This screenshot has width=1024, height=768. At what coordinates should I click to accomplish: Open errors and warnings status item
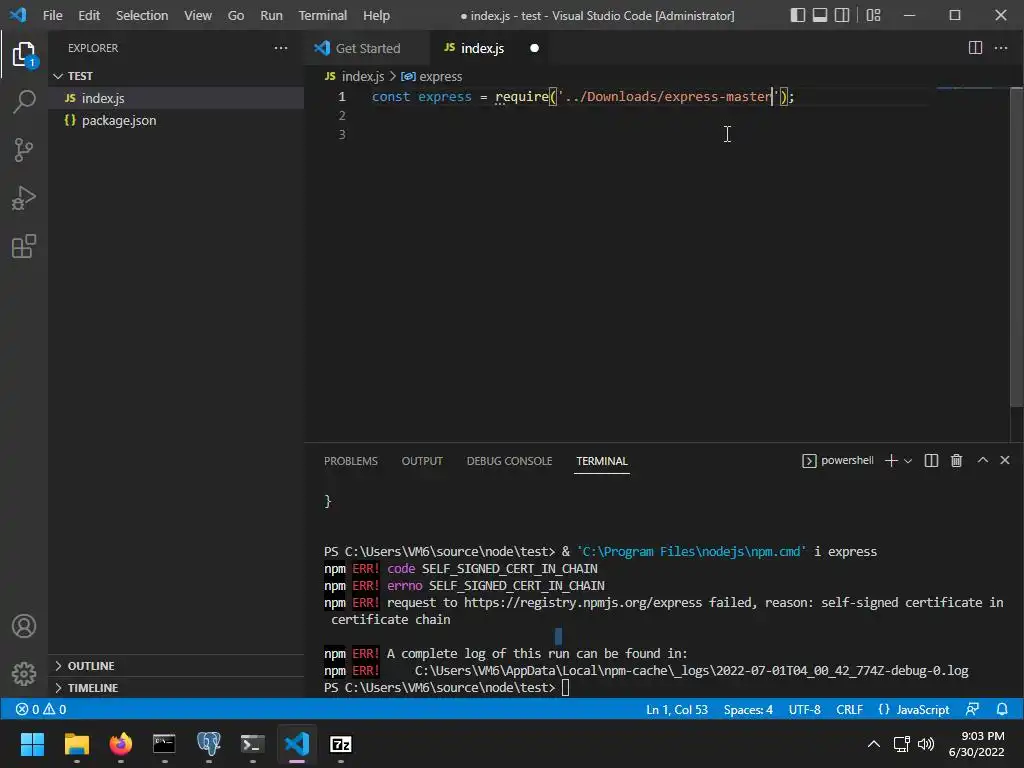click(x=40, y=709)
